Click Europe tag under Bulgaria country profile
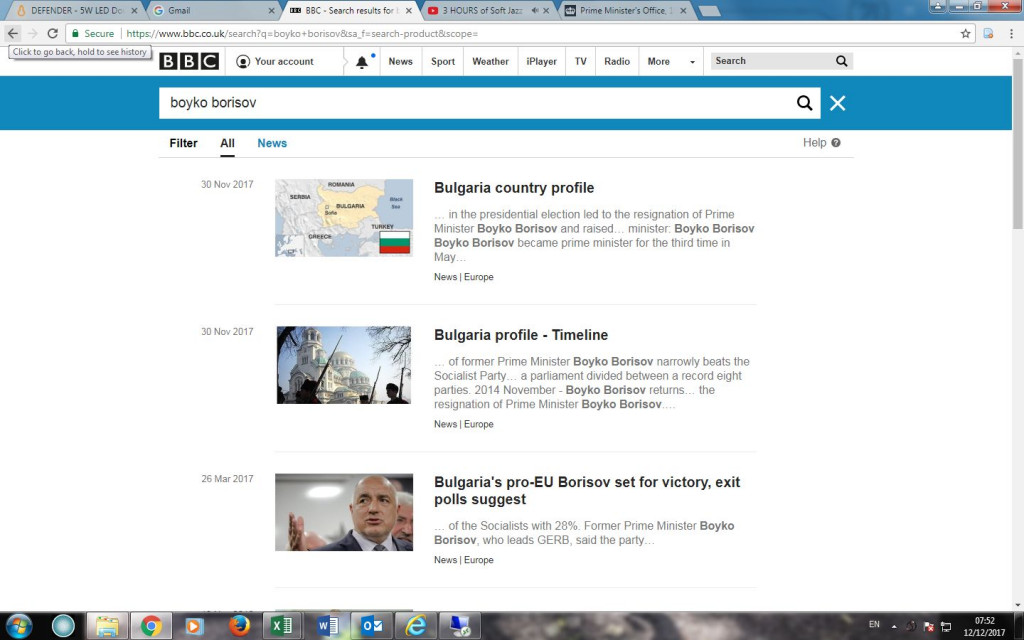The image size is (1024, 640). 479,277
